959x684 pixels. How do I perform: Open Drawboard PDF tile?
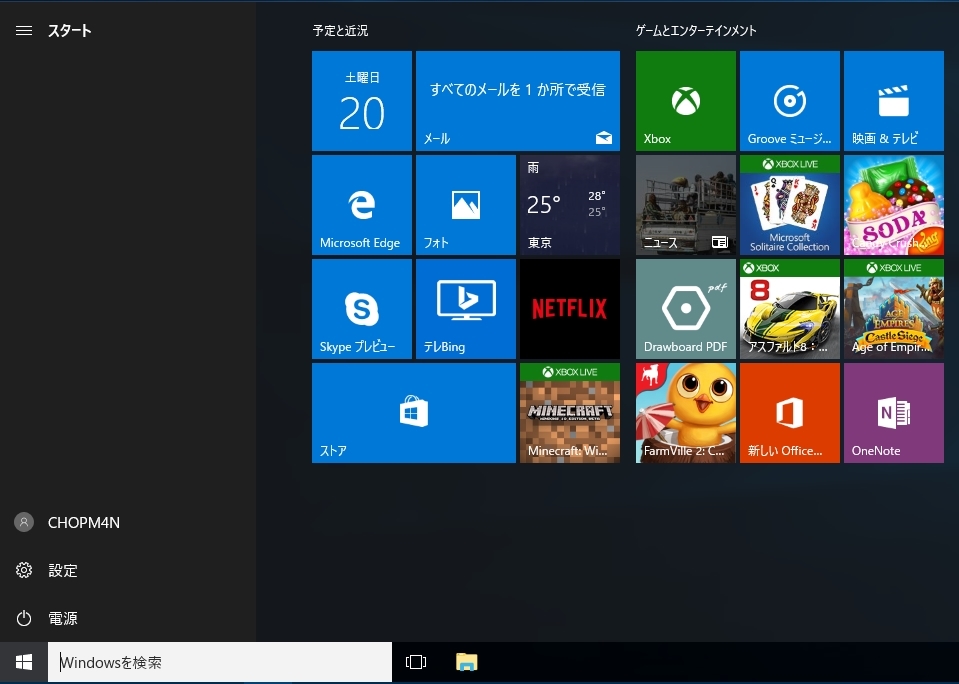[686, 309]
